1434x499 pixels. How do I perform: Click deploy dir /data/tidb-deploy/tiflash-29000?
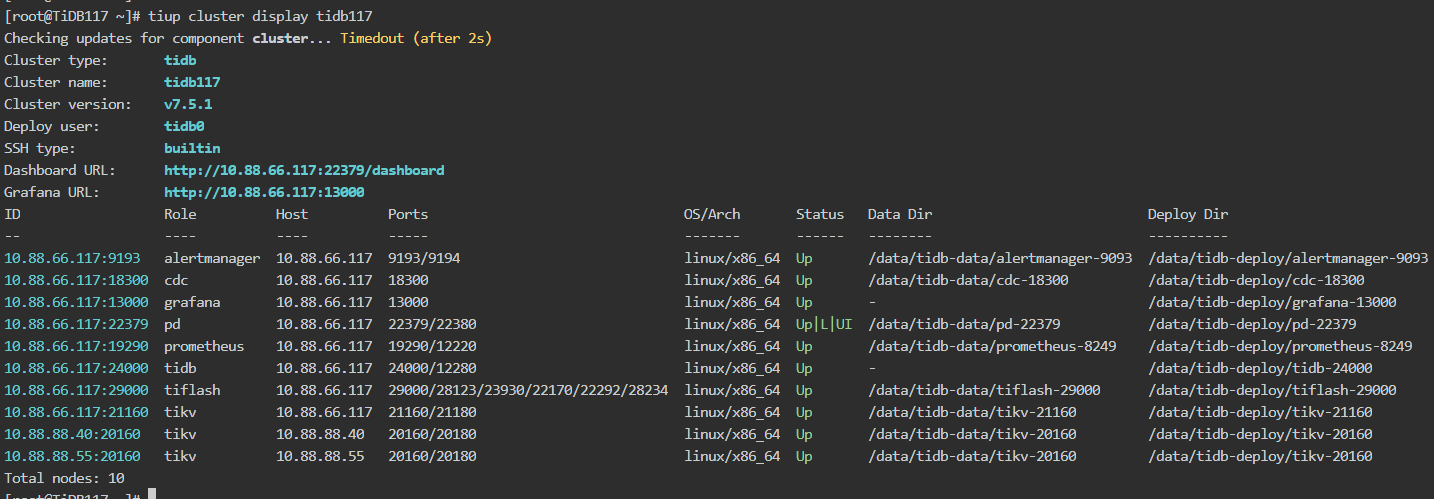tap(1272, 390)
